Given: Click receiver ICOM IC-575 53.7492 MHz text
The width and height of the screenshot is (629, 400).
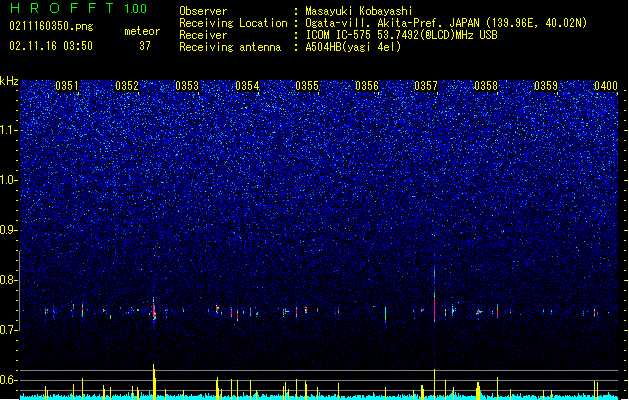Looking at the screenshot, I should point(401,35).
